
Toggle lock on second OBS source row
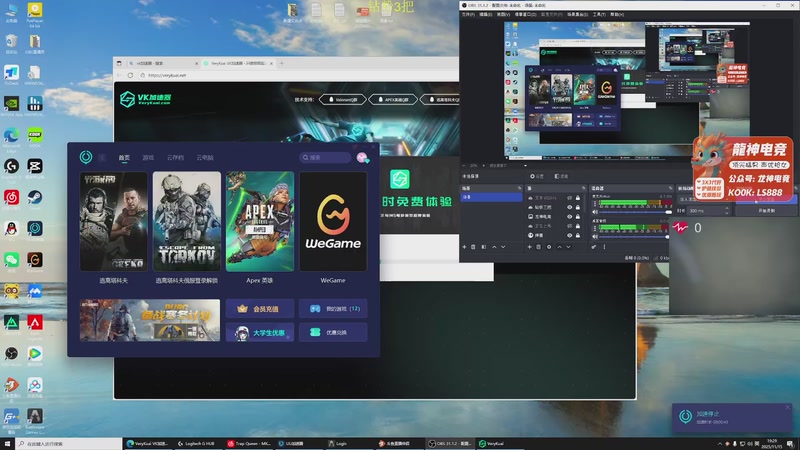point(578,208)
